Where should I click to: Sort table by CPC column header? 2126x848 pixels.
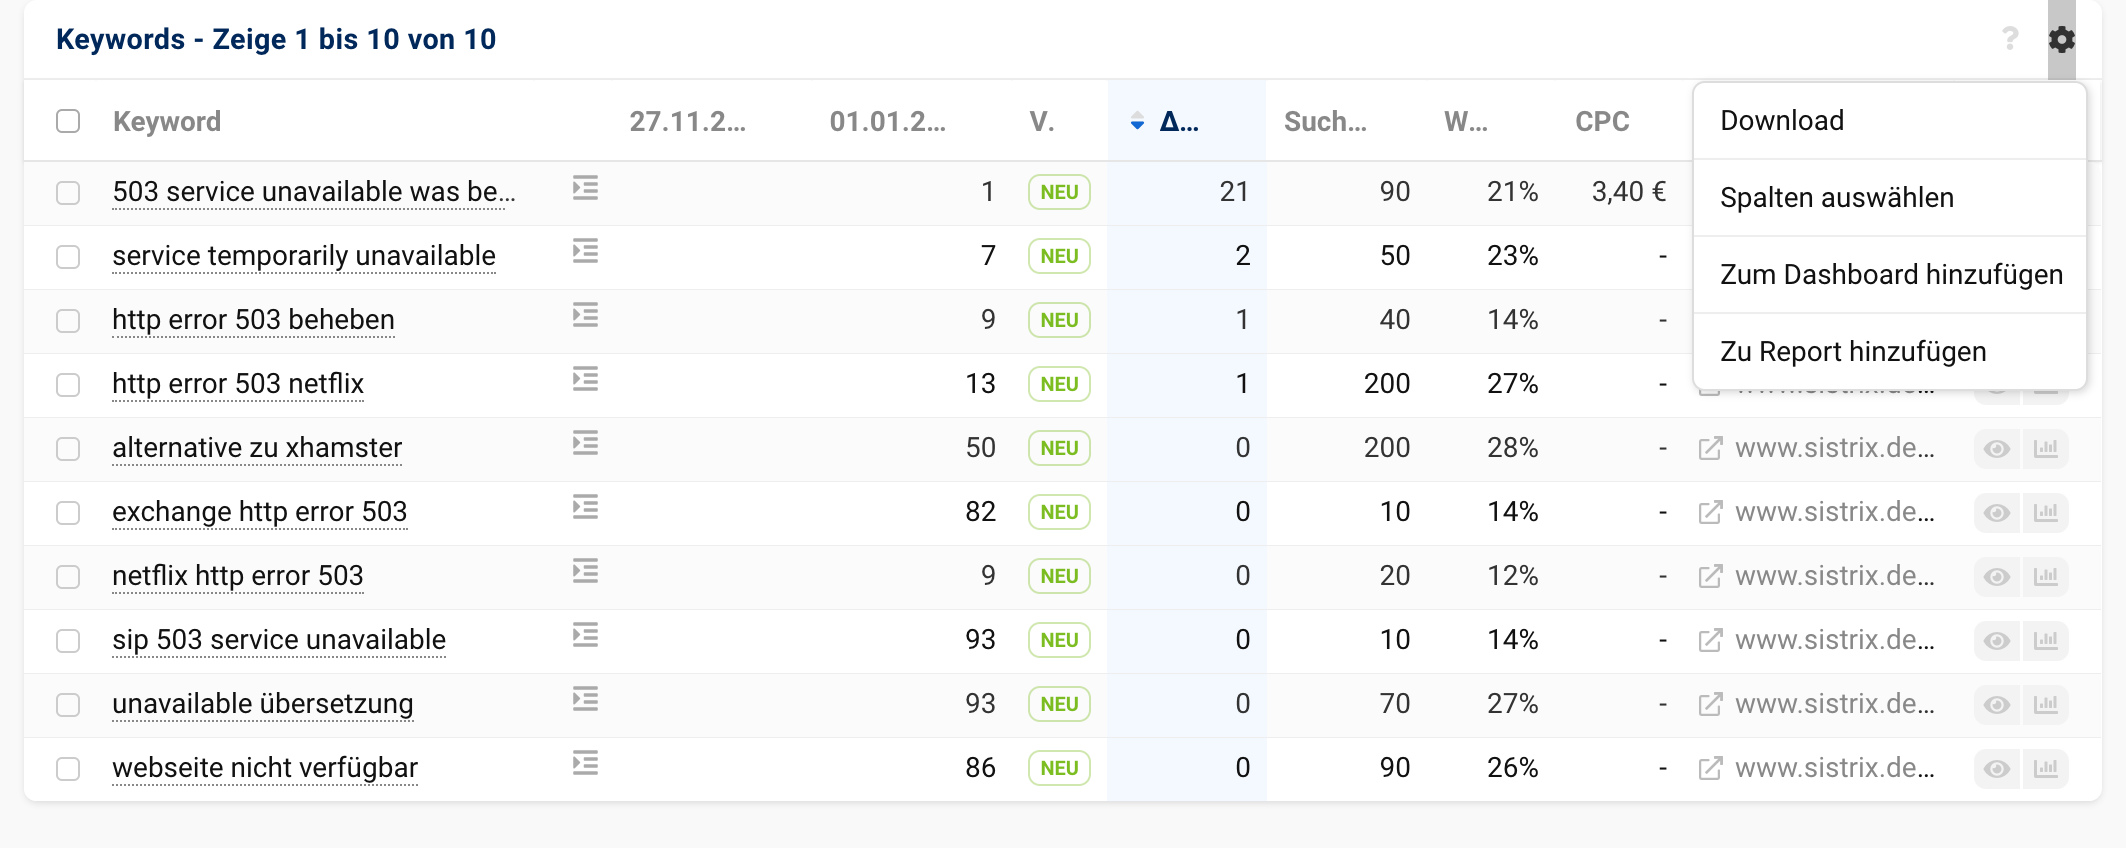click(1601, 122)
